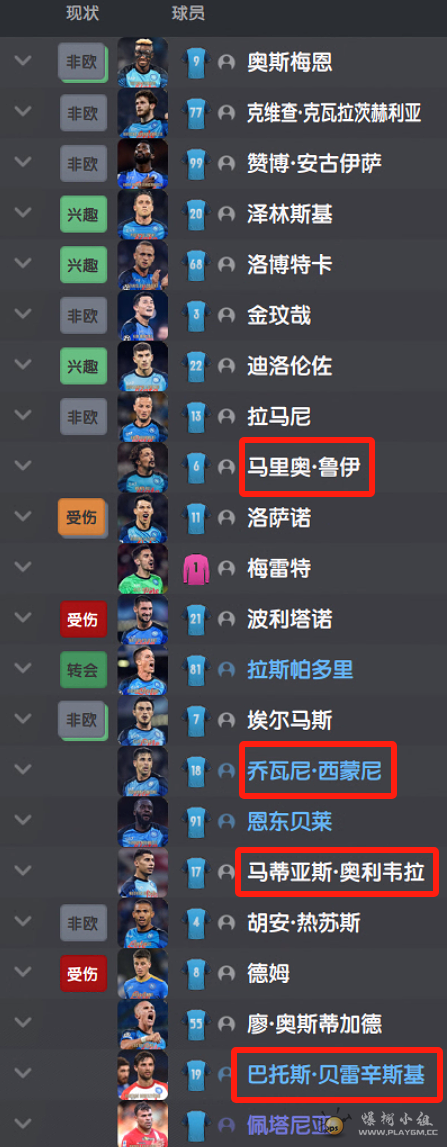
Task: Click the number 55 jersey icon
Action: click(196, 1024)
